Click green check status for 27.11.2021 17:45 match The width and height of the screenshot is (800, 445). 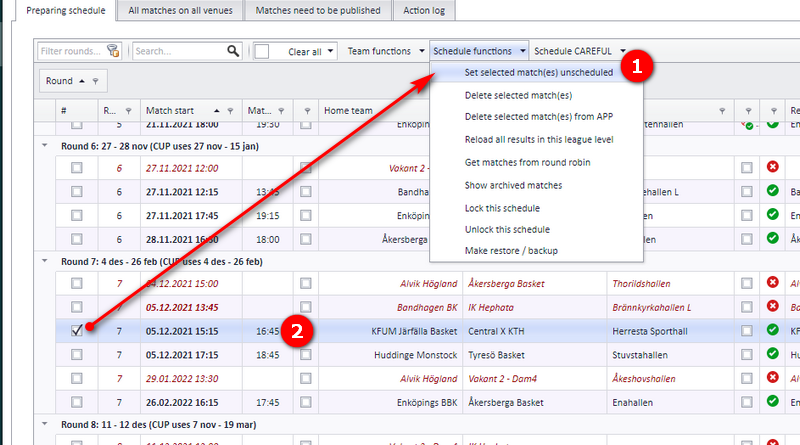772,214
